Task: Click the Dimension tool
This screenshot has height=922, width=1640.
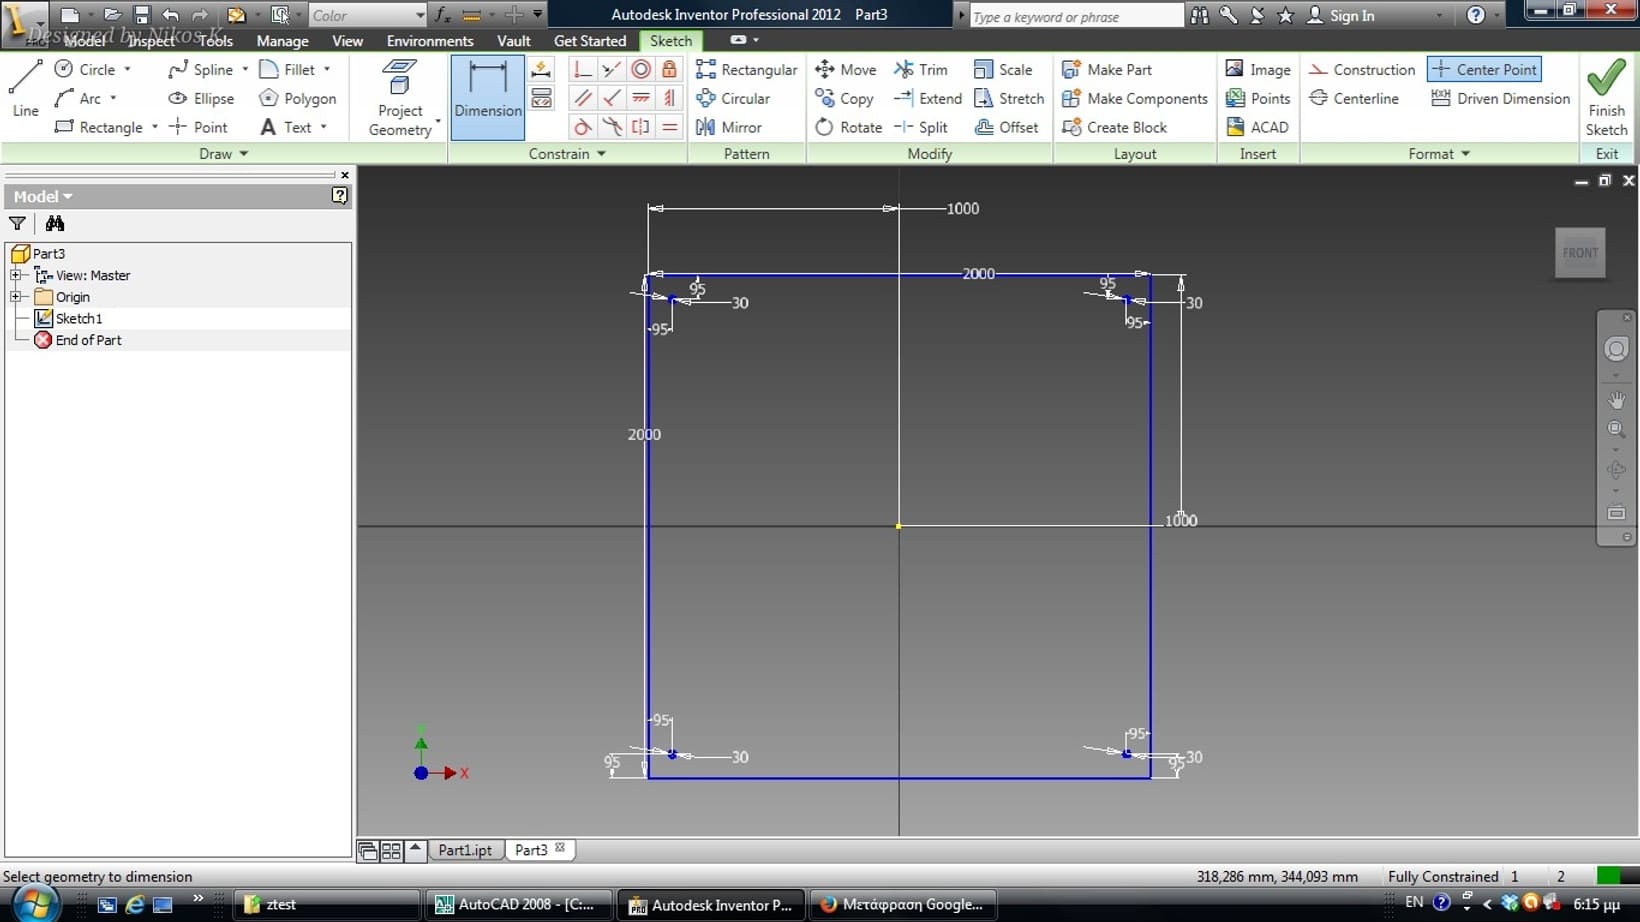Action: click(487, 90)
